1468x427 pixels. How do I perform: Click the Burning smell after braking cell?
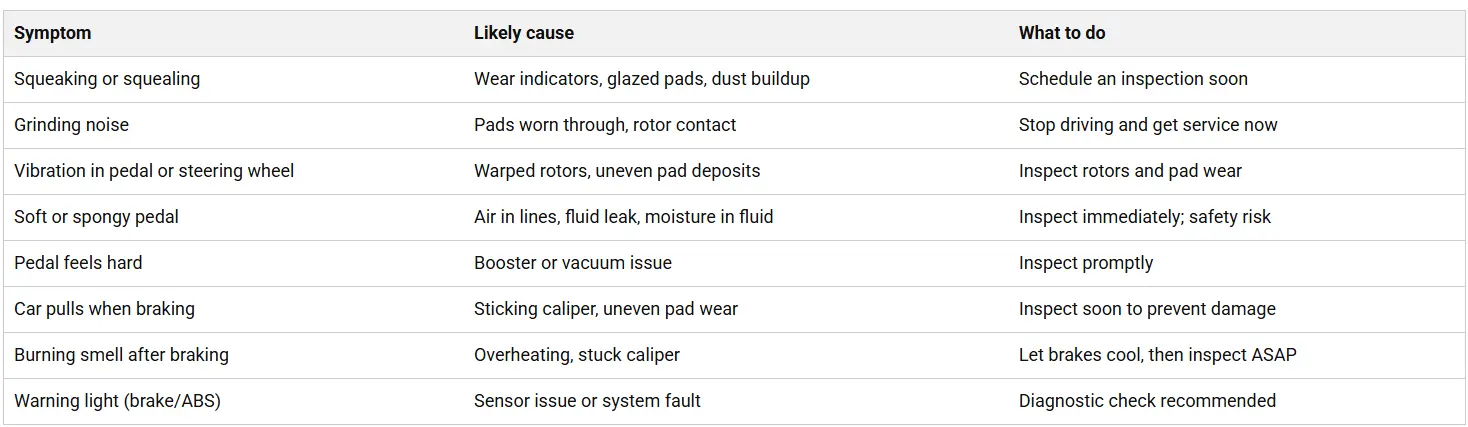[x=121, y=355]
